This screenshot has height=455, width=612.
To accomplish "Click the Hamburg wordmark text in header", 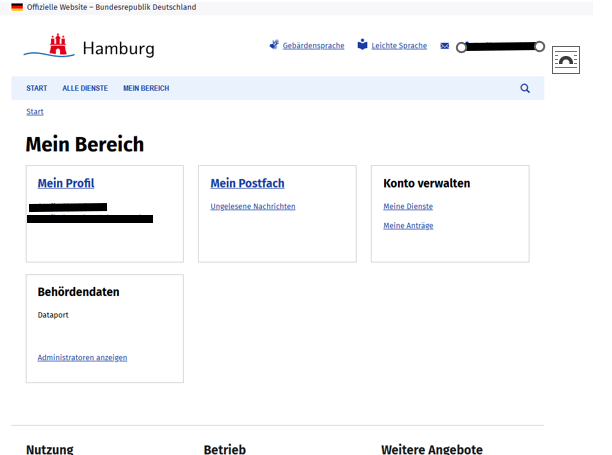I will (118, 49).
